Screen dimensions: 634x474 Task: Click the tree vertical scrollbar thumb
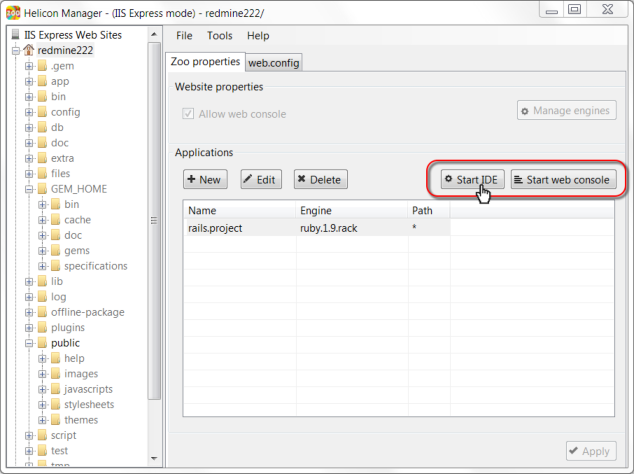point(154,220)
